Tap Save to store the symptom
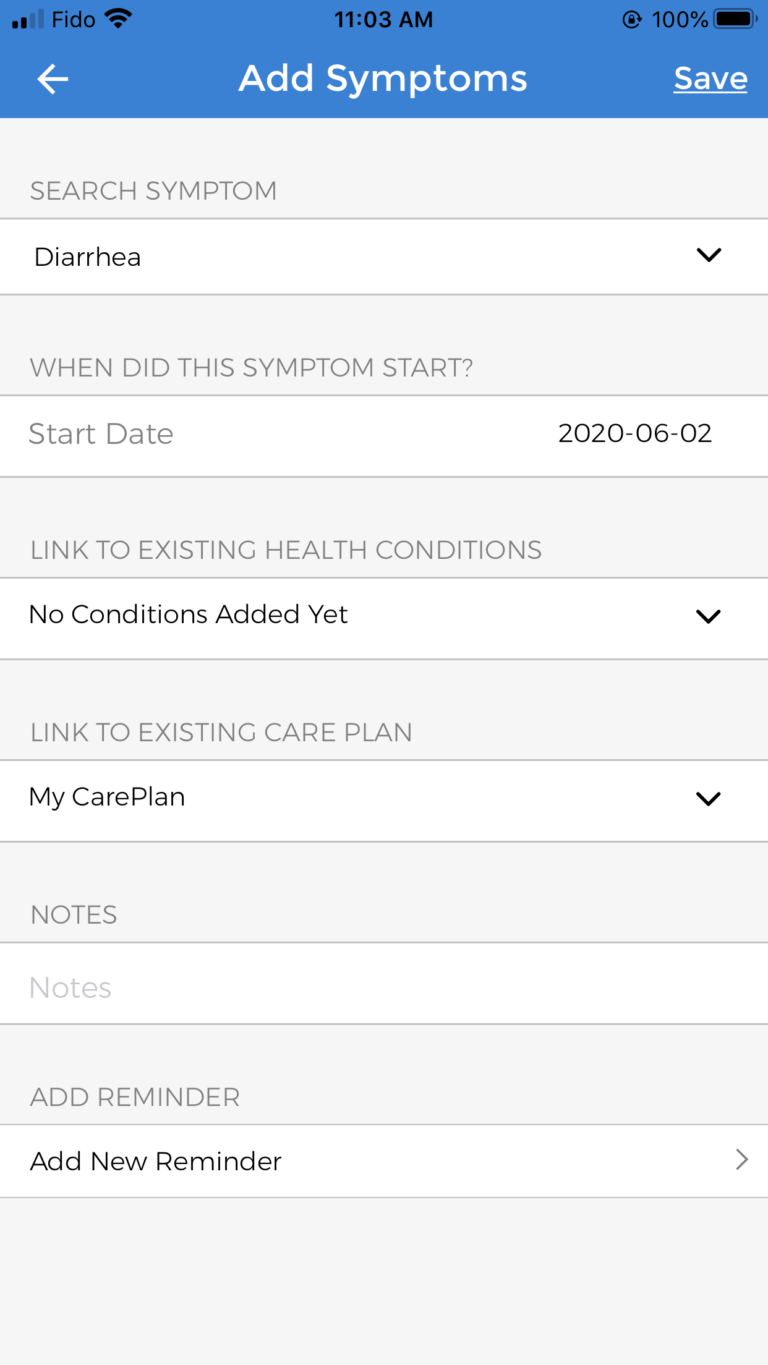768x1365 pixels. click(710, 78)
